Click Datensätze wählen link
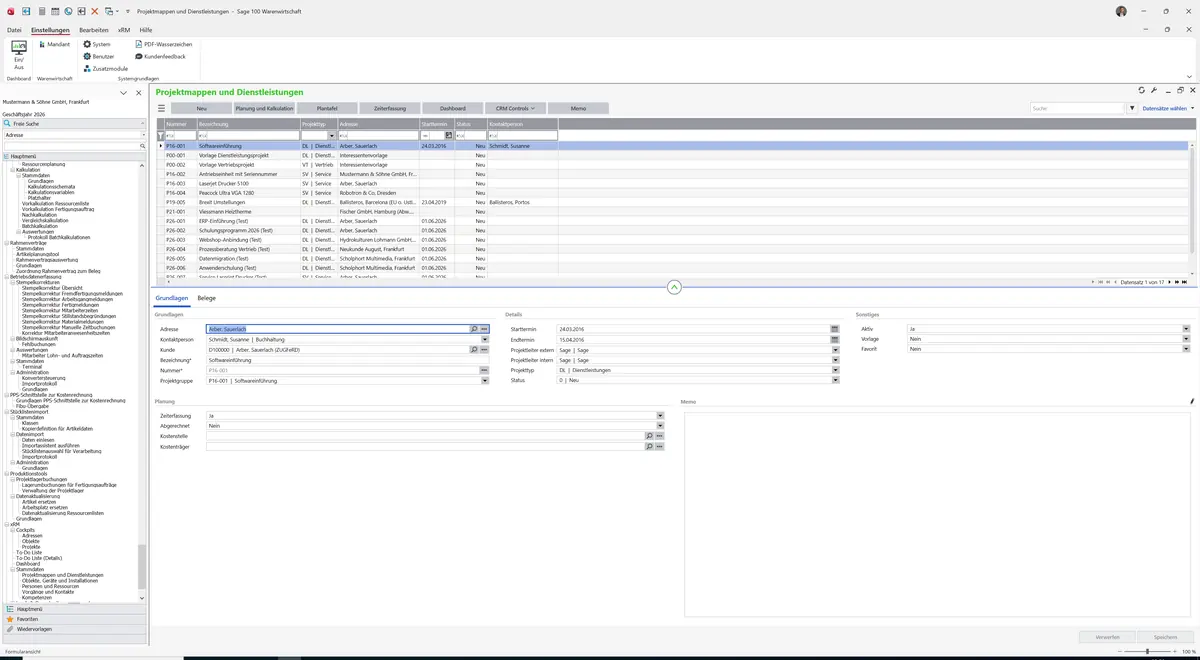Viewport: 1200px width, 660px height. [1165, 108]
